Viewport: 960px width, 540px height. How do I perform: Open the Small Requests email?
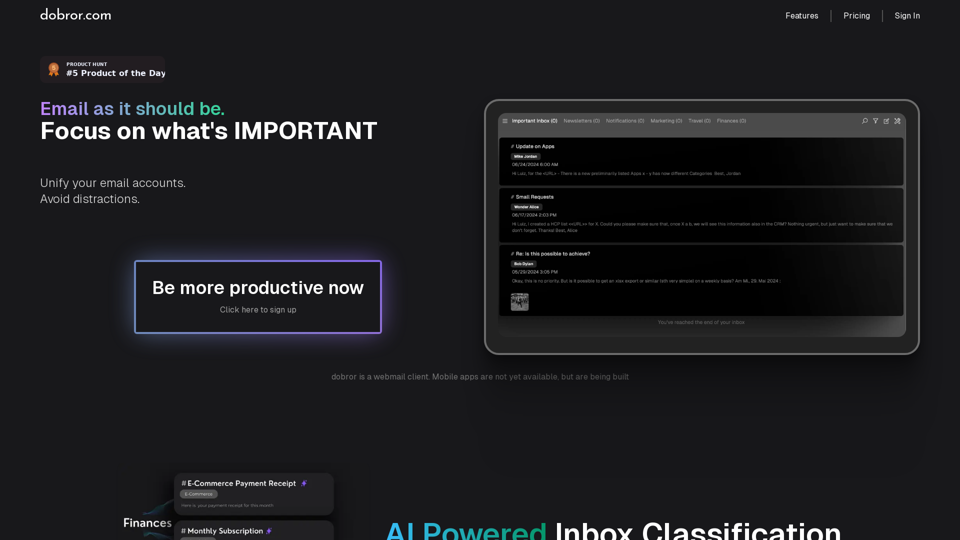click(701, 215)
